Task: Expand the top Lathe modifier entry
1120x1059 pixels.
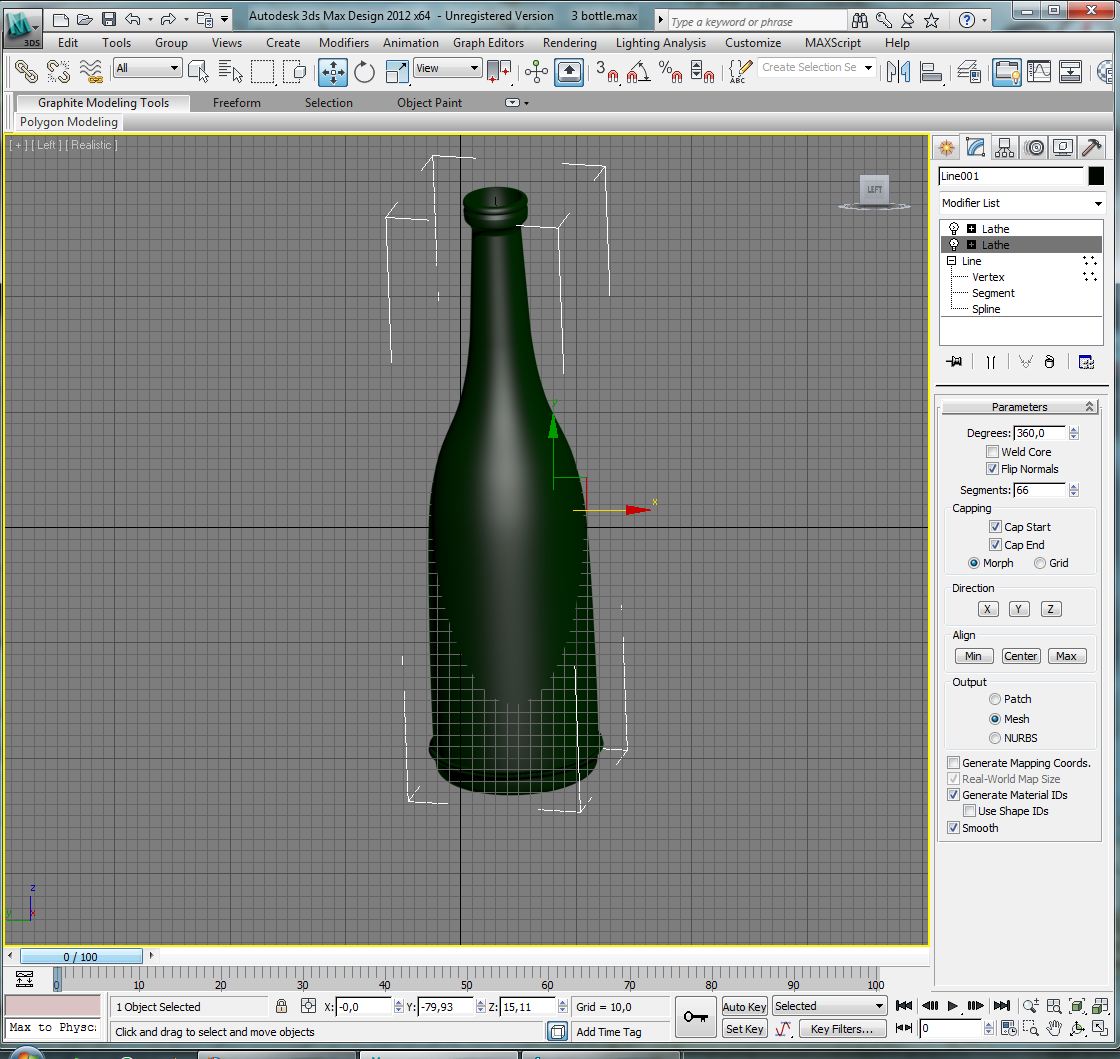Action: click(971, 229)
